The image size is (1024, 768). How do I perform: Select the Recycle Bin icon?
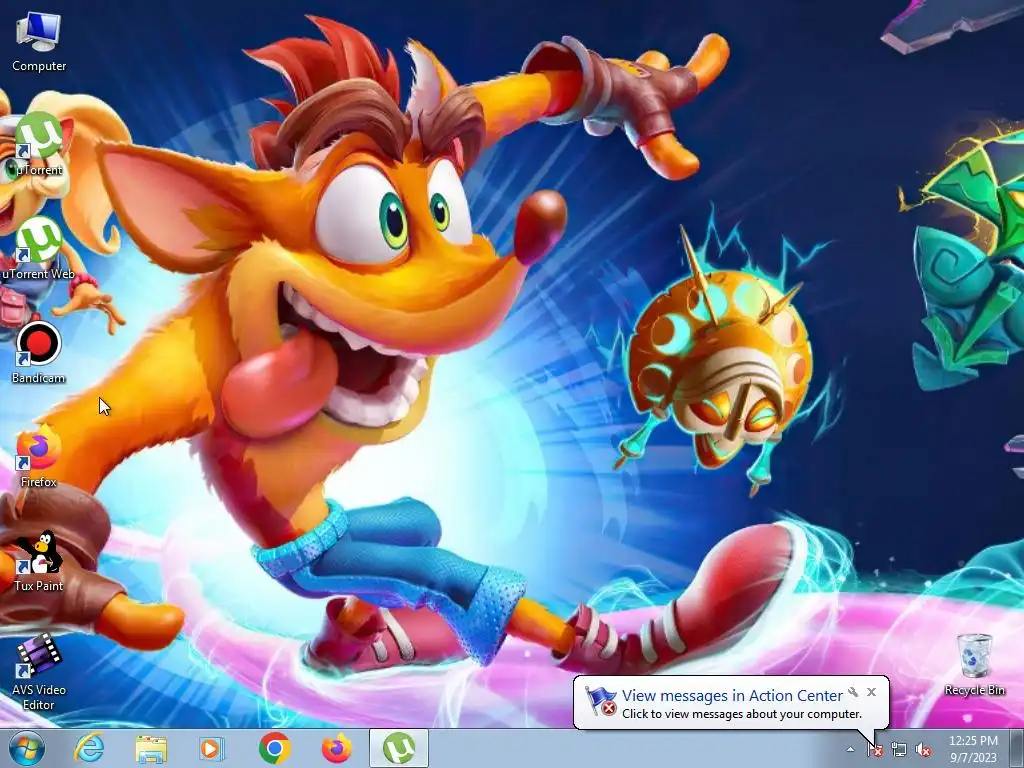(974, 664)
